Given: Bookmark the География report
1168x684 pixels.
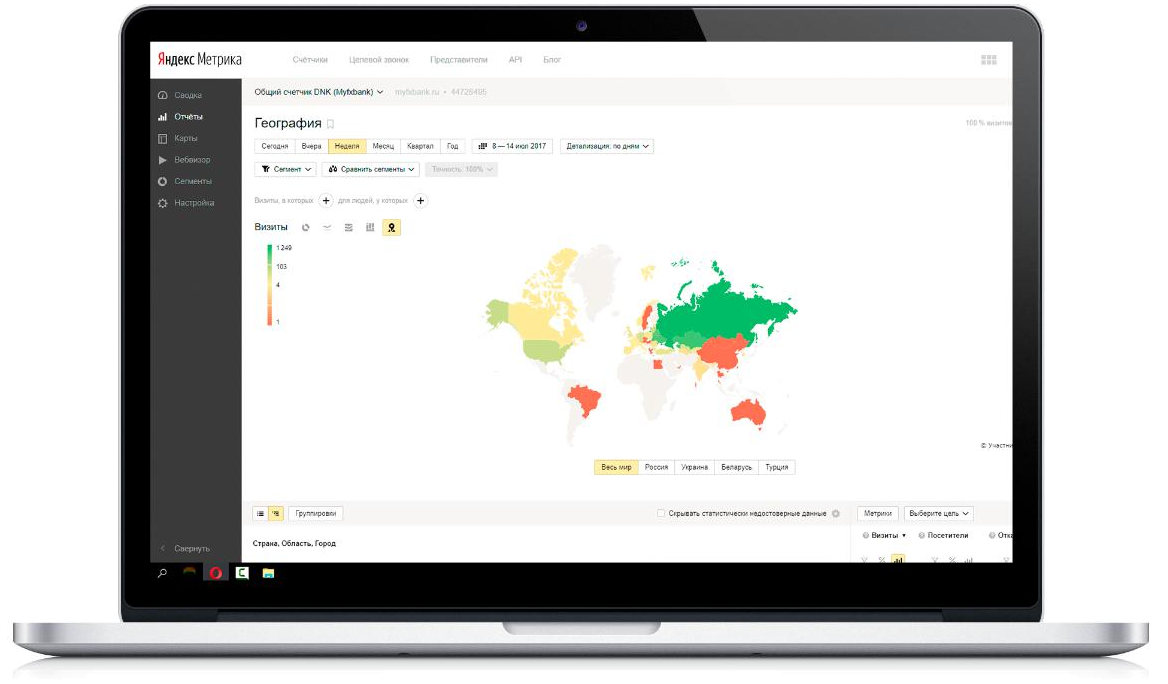Looking at the screenshot, I should [x=331, y=124].
